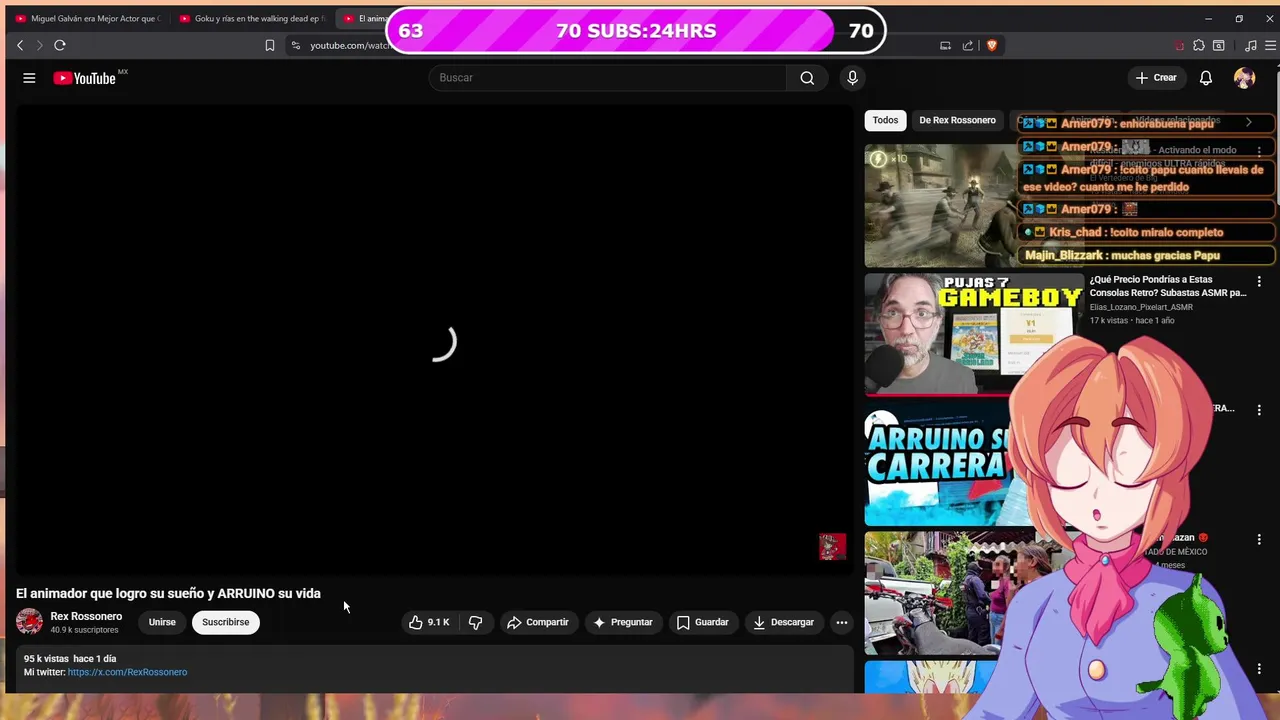
Task: Open options menu for the motorcycle video
Action: pyautogui.click(x=1259, y=539)
